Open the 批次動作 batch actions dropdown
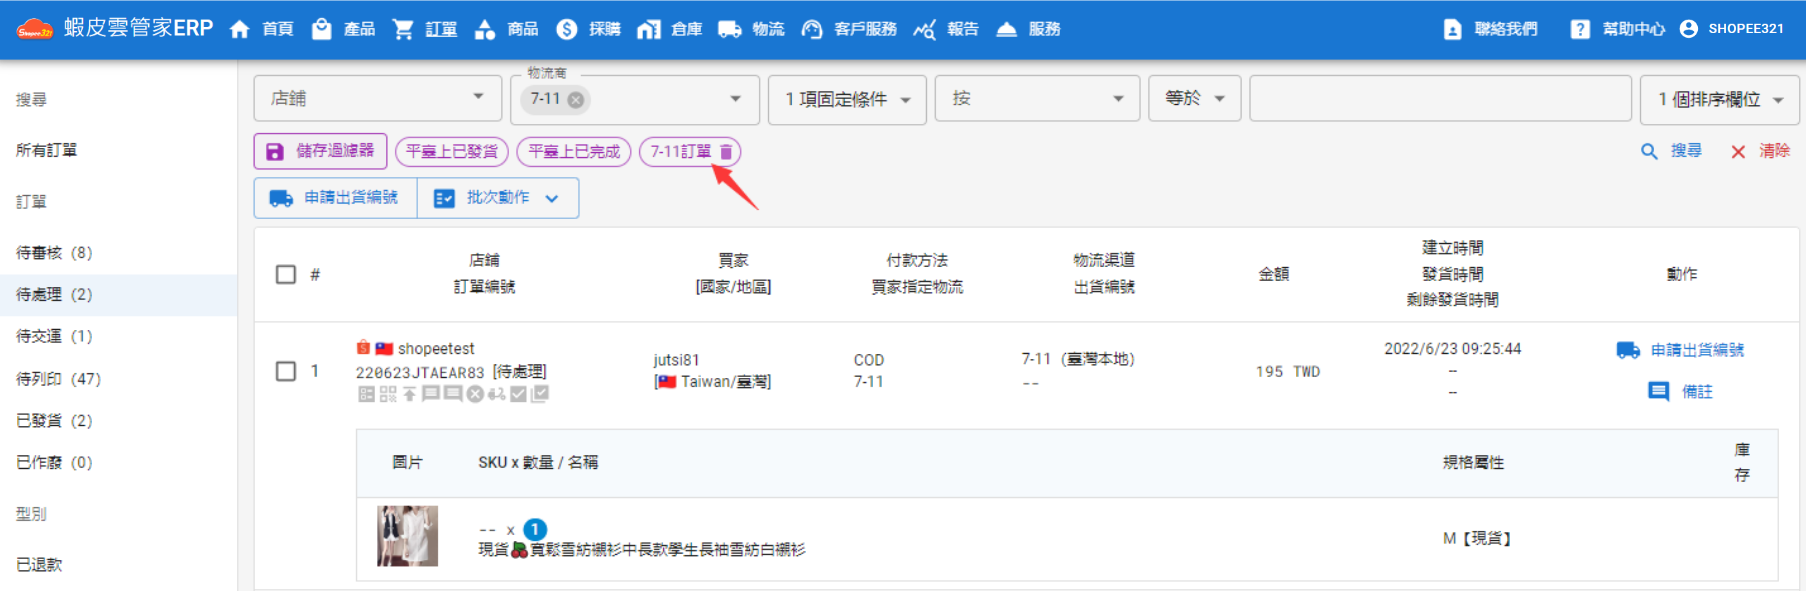 click(498, 198)
